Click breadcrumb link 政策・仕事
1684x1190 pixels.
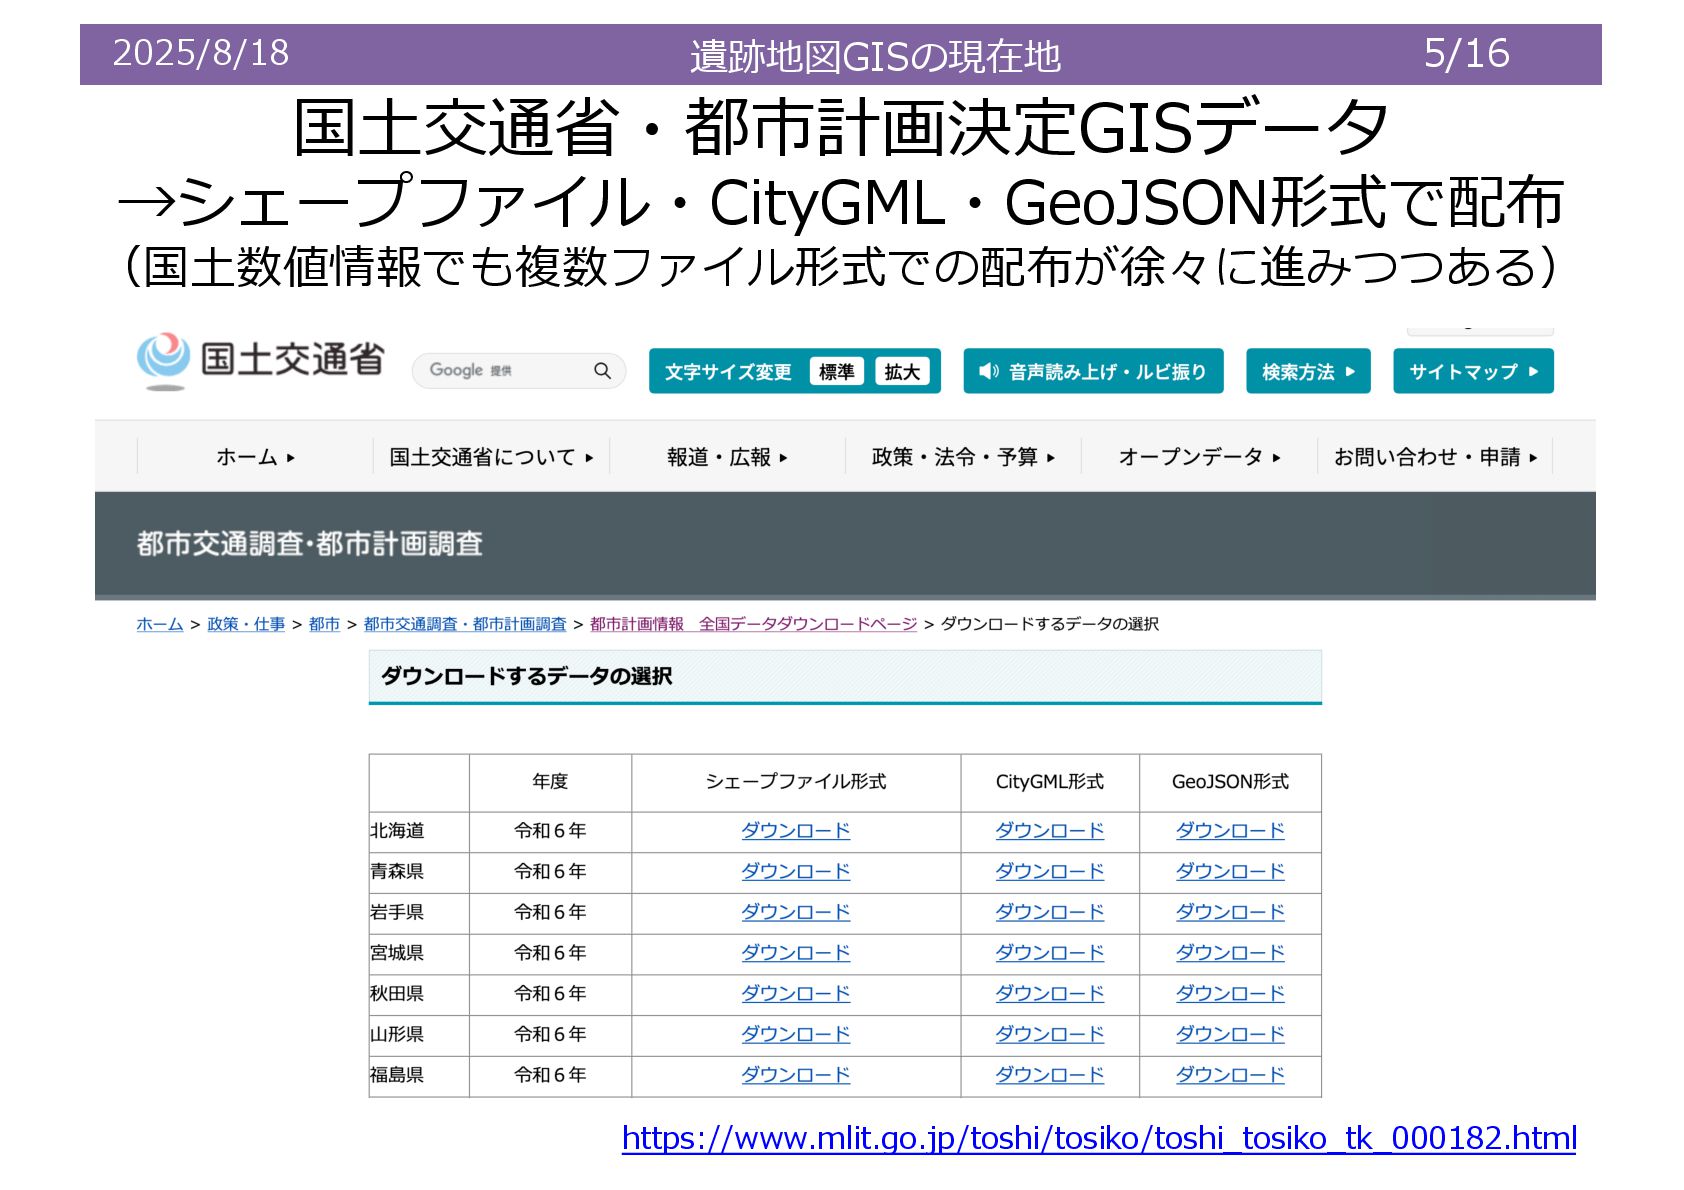[x=246, y=624]
